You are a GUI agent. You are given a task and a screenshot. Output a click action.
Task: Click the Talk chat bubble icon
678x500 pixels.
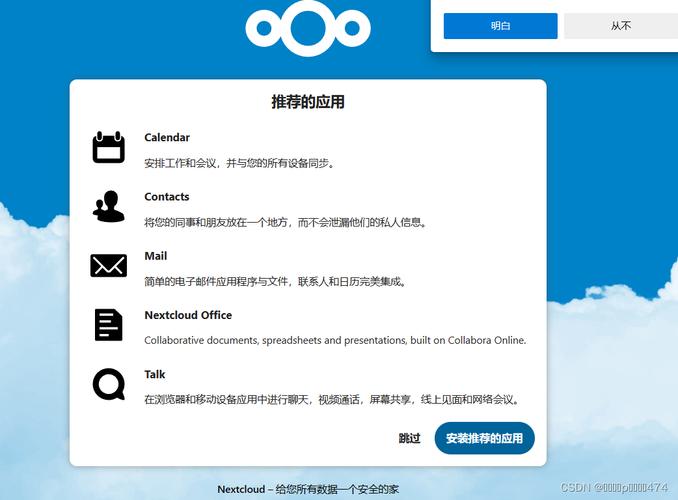pos(109,384)
